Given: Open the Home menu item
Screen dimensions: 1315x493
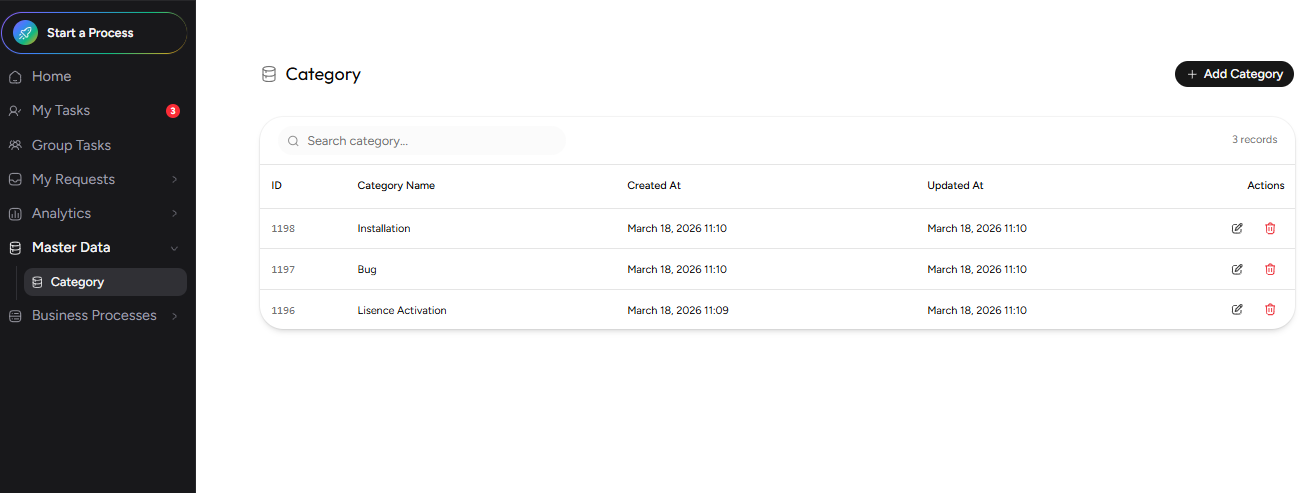Looking at the screenshot, I should click(x=51, y=77).
